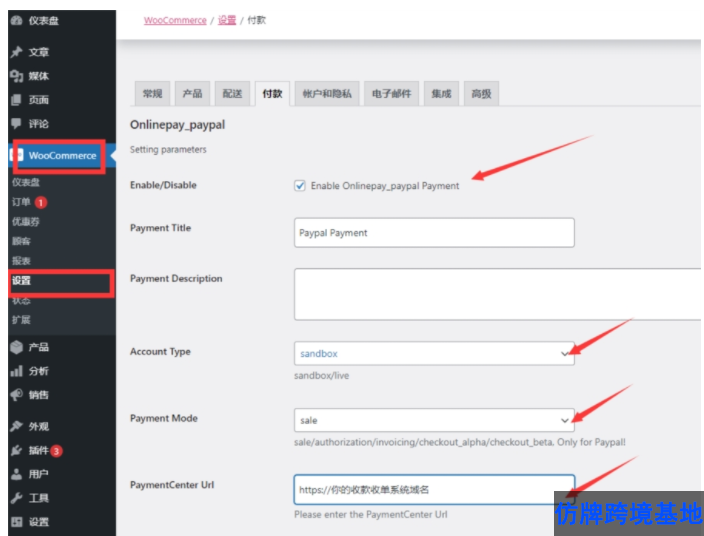Open the 用户 sidebar menu

point(39,474)
